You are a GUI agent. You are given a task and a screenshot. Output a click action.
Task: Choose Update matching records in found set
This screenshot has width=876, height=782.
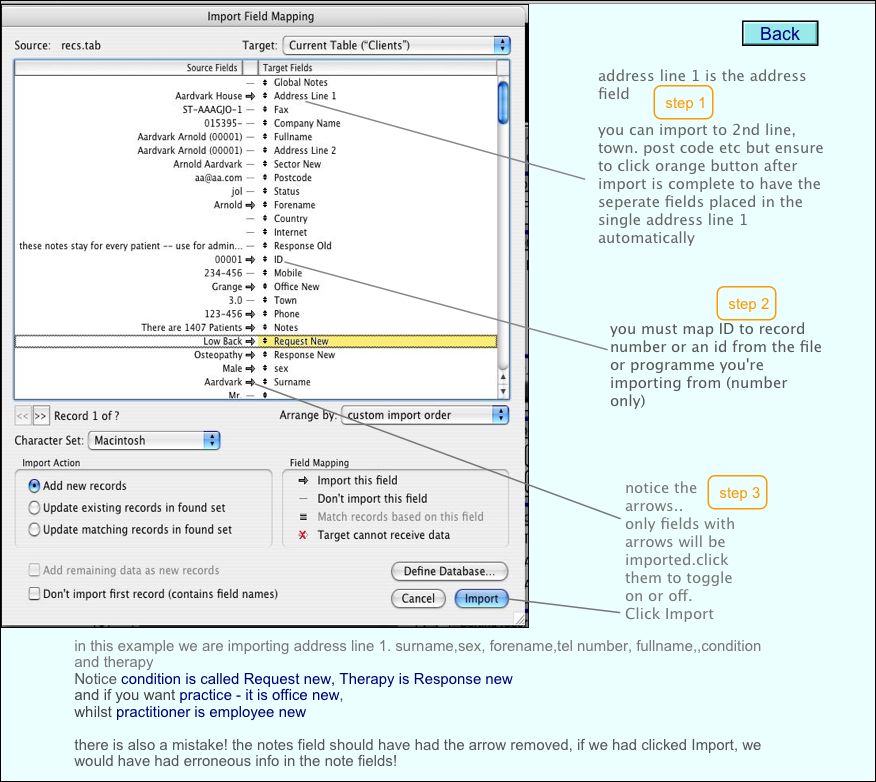pyautogui.click(x=34, y=530)
